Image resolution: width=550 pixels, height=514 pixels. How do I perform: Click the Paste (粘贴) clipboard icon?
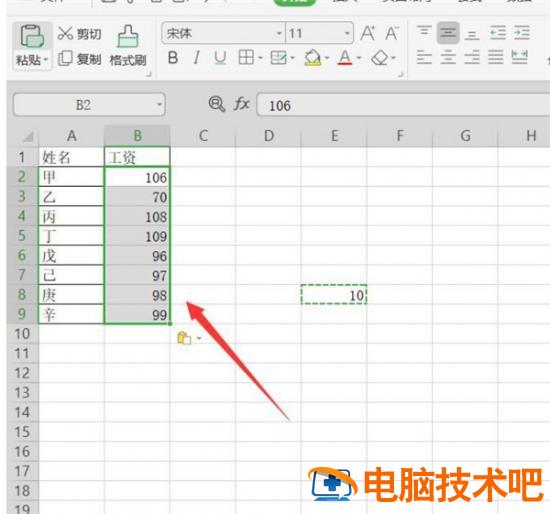32,36
